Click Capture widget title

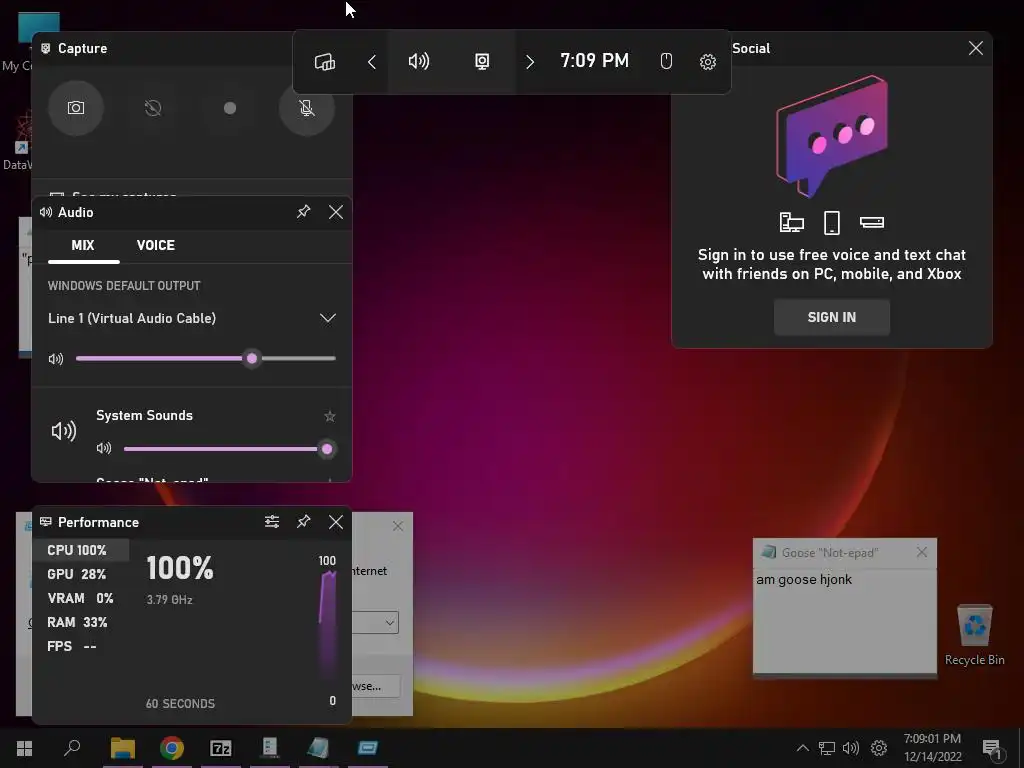[82, 48]
